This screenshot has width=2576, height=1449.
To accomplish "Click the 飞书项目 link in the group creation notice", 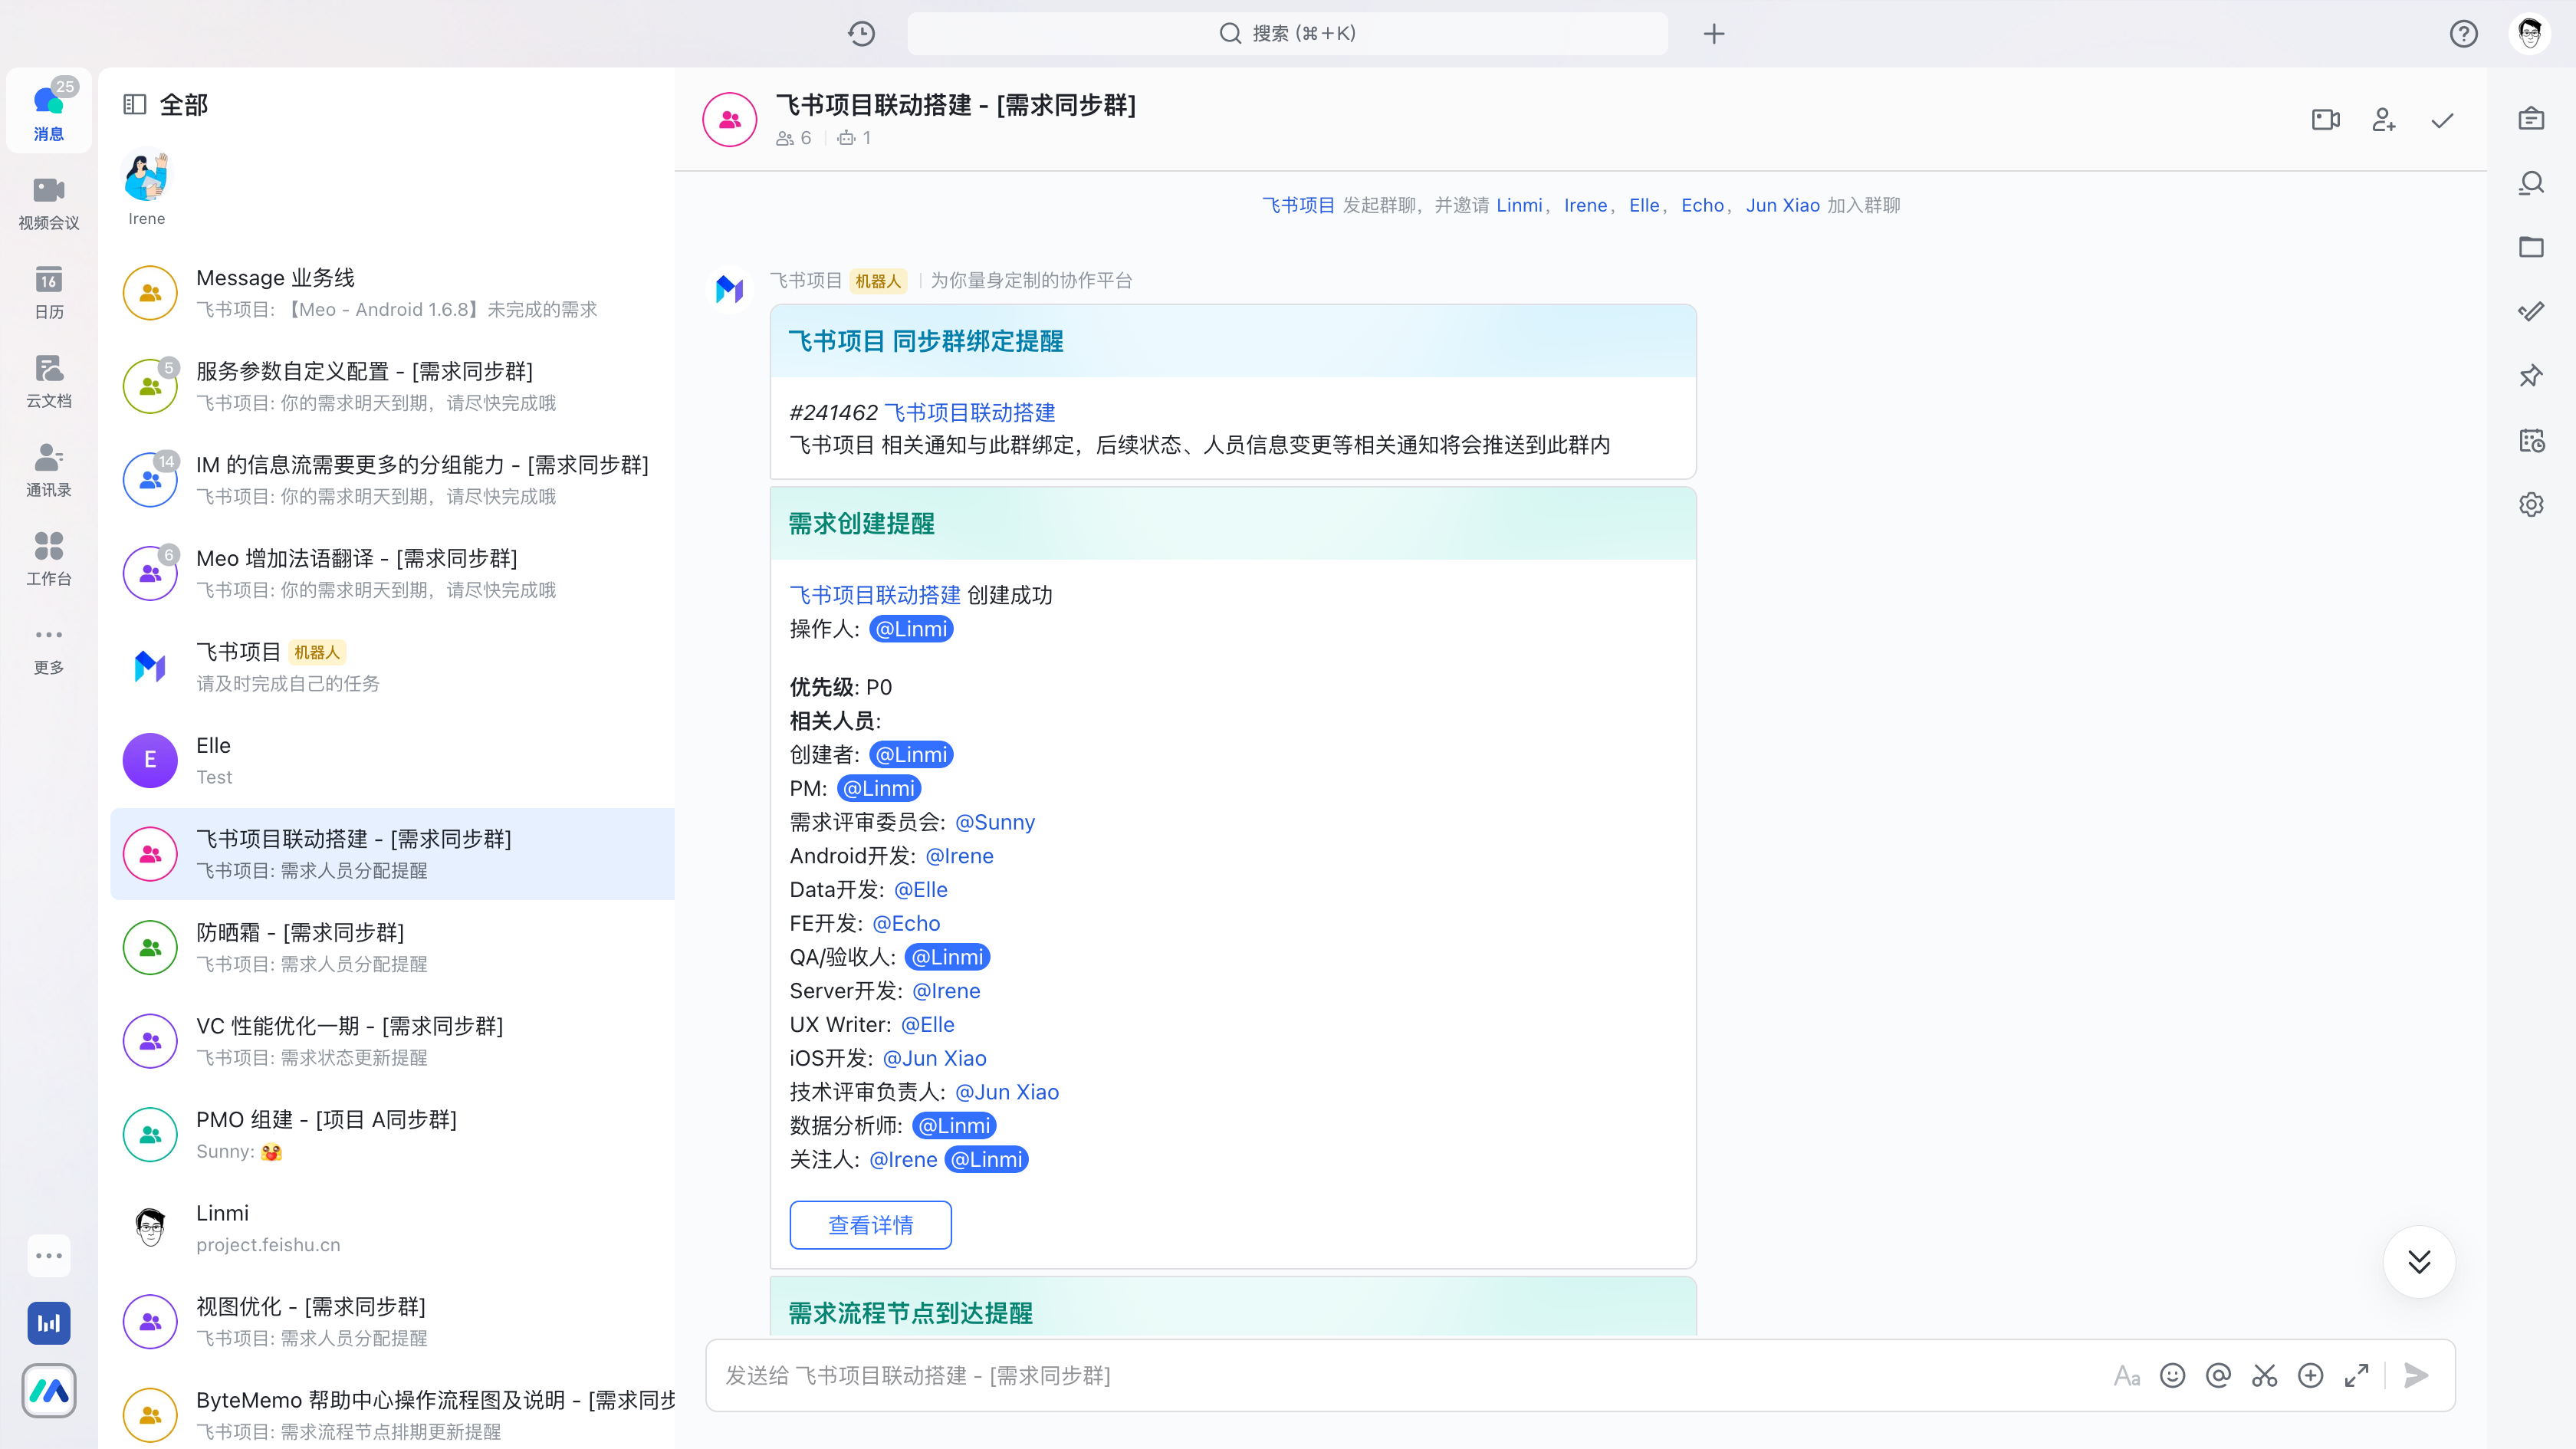I will [x=1299, y=205].
